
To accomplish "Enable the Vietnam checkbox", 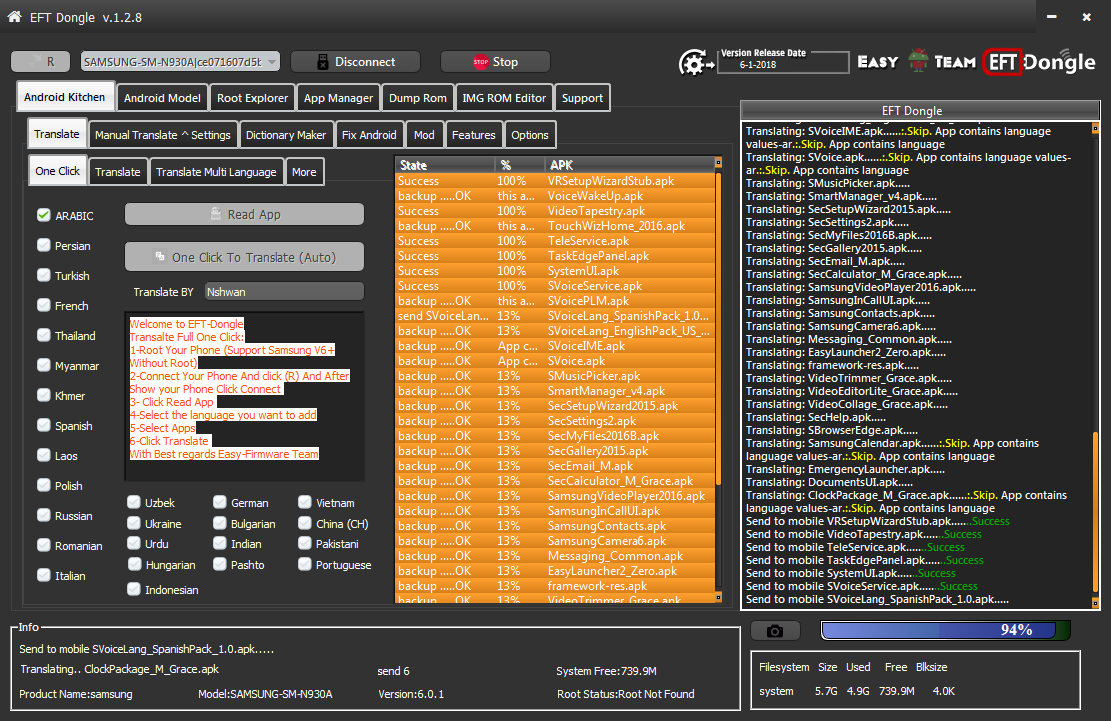I will coord(305,502).
